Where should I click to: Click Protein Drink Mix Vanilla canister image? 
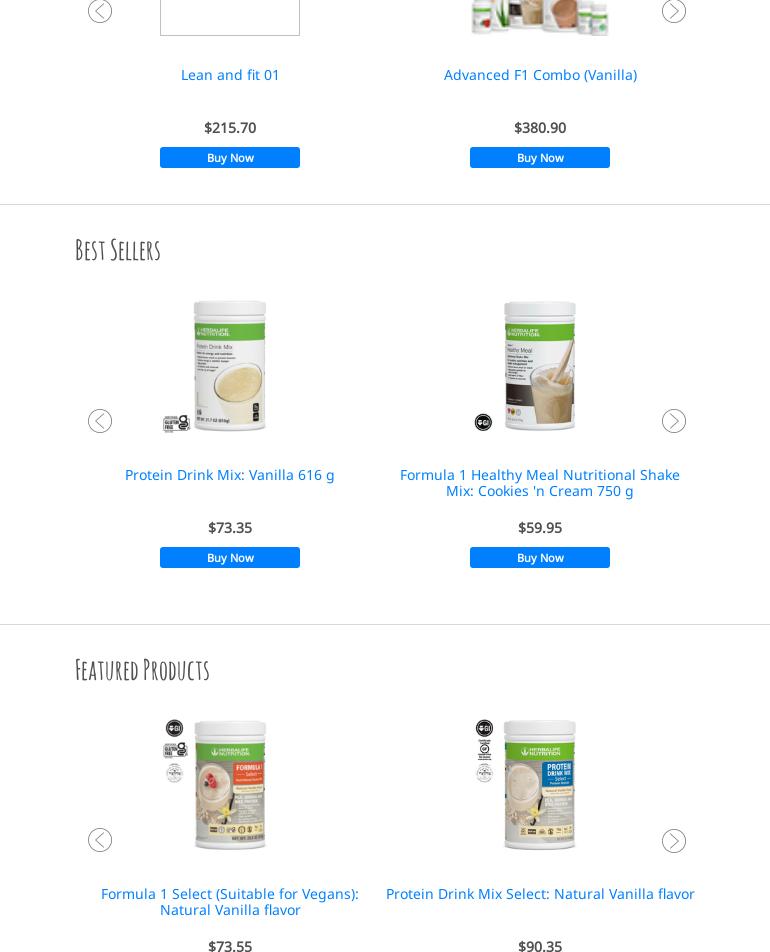click(230, 366)
